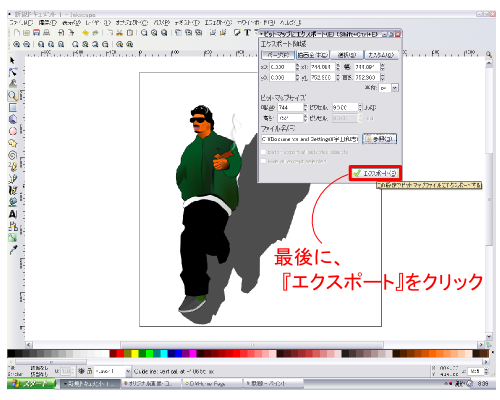The image size is (500, 400).
Task: Click the New document toolbar icon
Action: 17,32
